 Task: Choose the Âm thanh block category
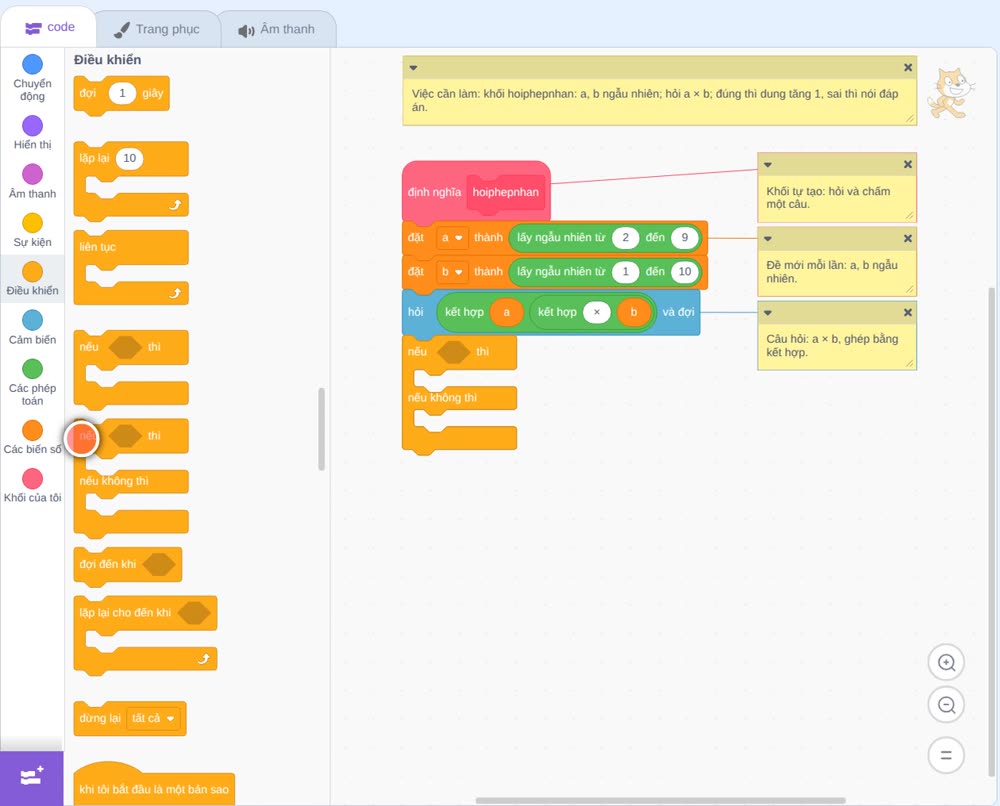[33, 181]
